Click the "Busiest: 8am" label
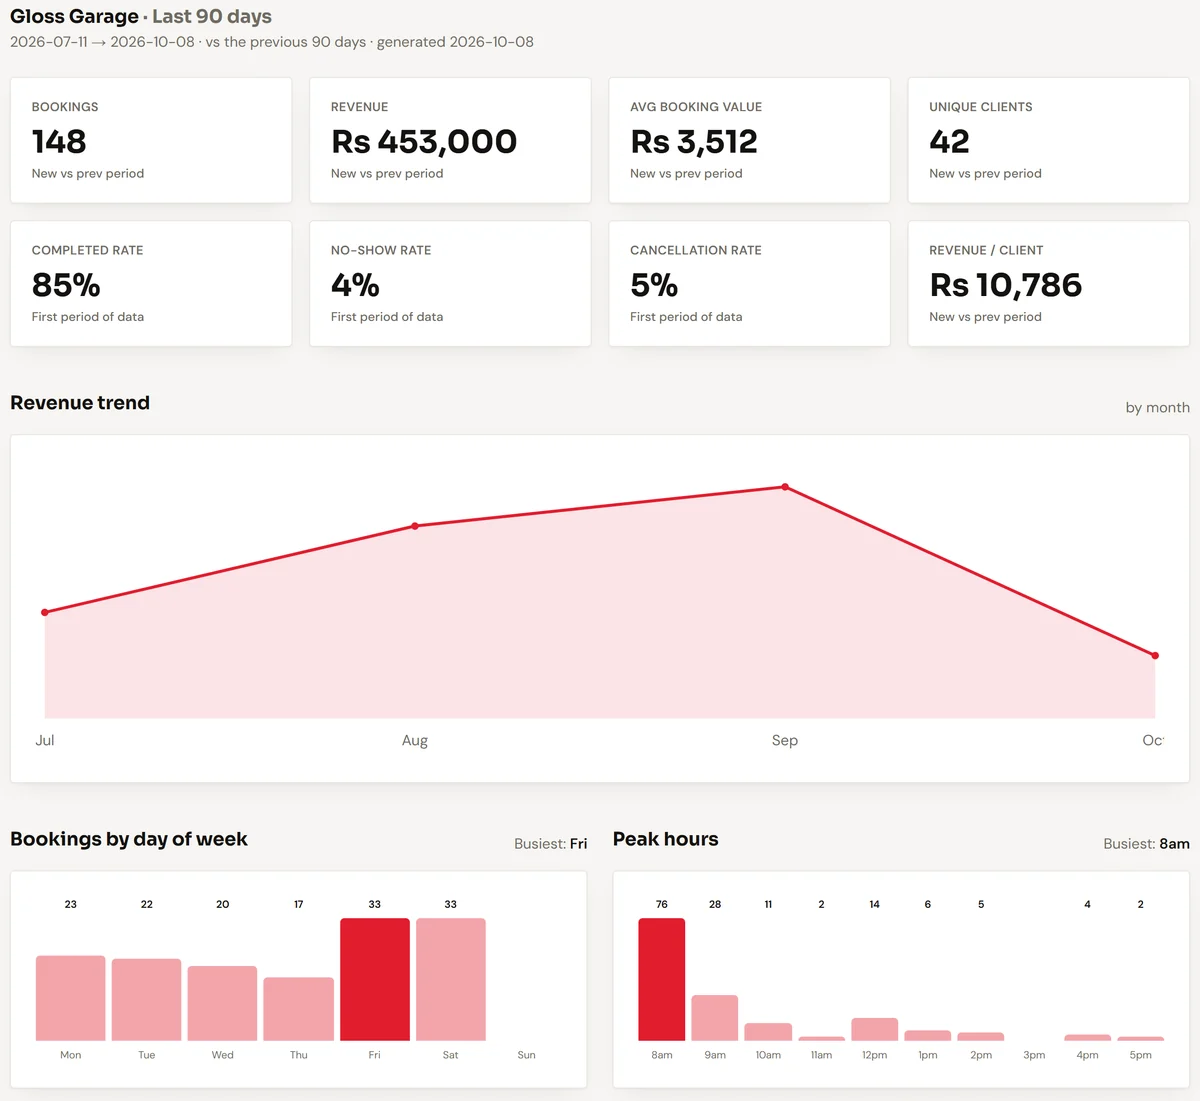Image resolution: width=1200 pixels, height=1101 pixels. click(1147, 844)
